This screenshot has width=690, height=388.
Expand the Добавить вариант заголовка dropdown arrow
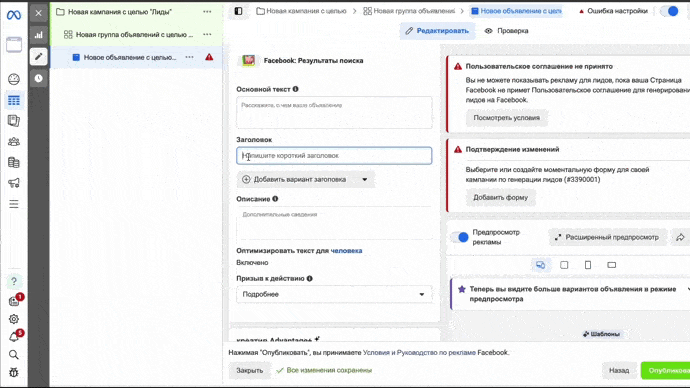[x=364, y=179]
